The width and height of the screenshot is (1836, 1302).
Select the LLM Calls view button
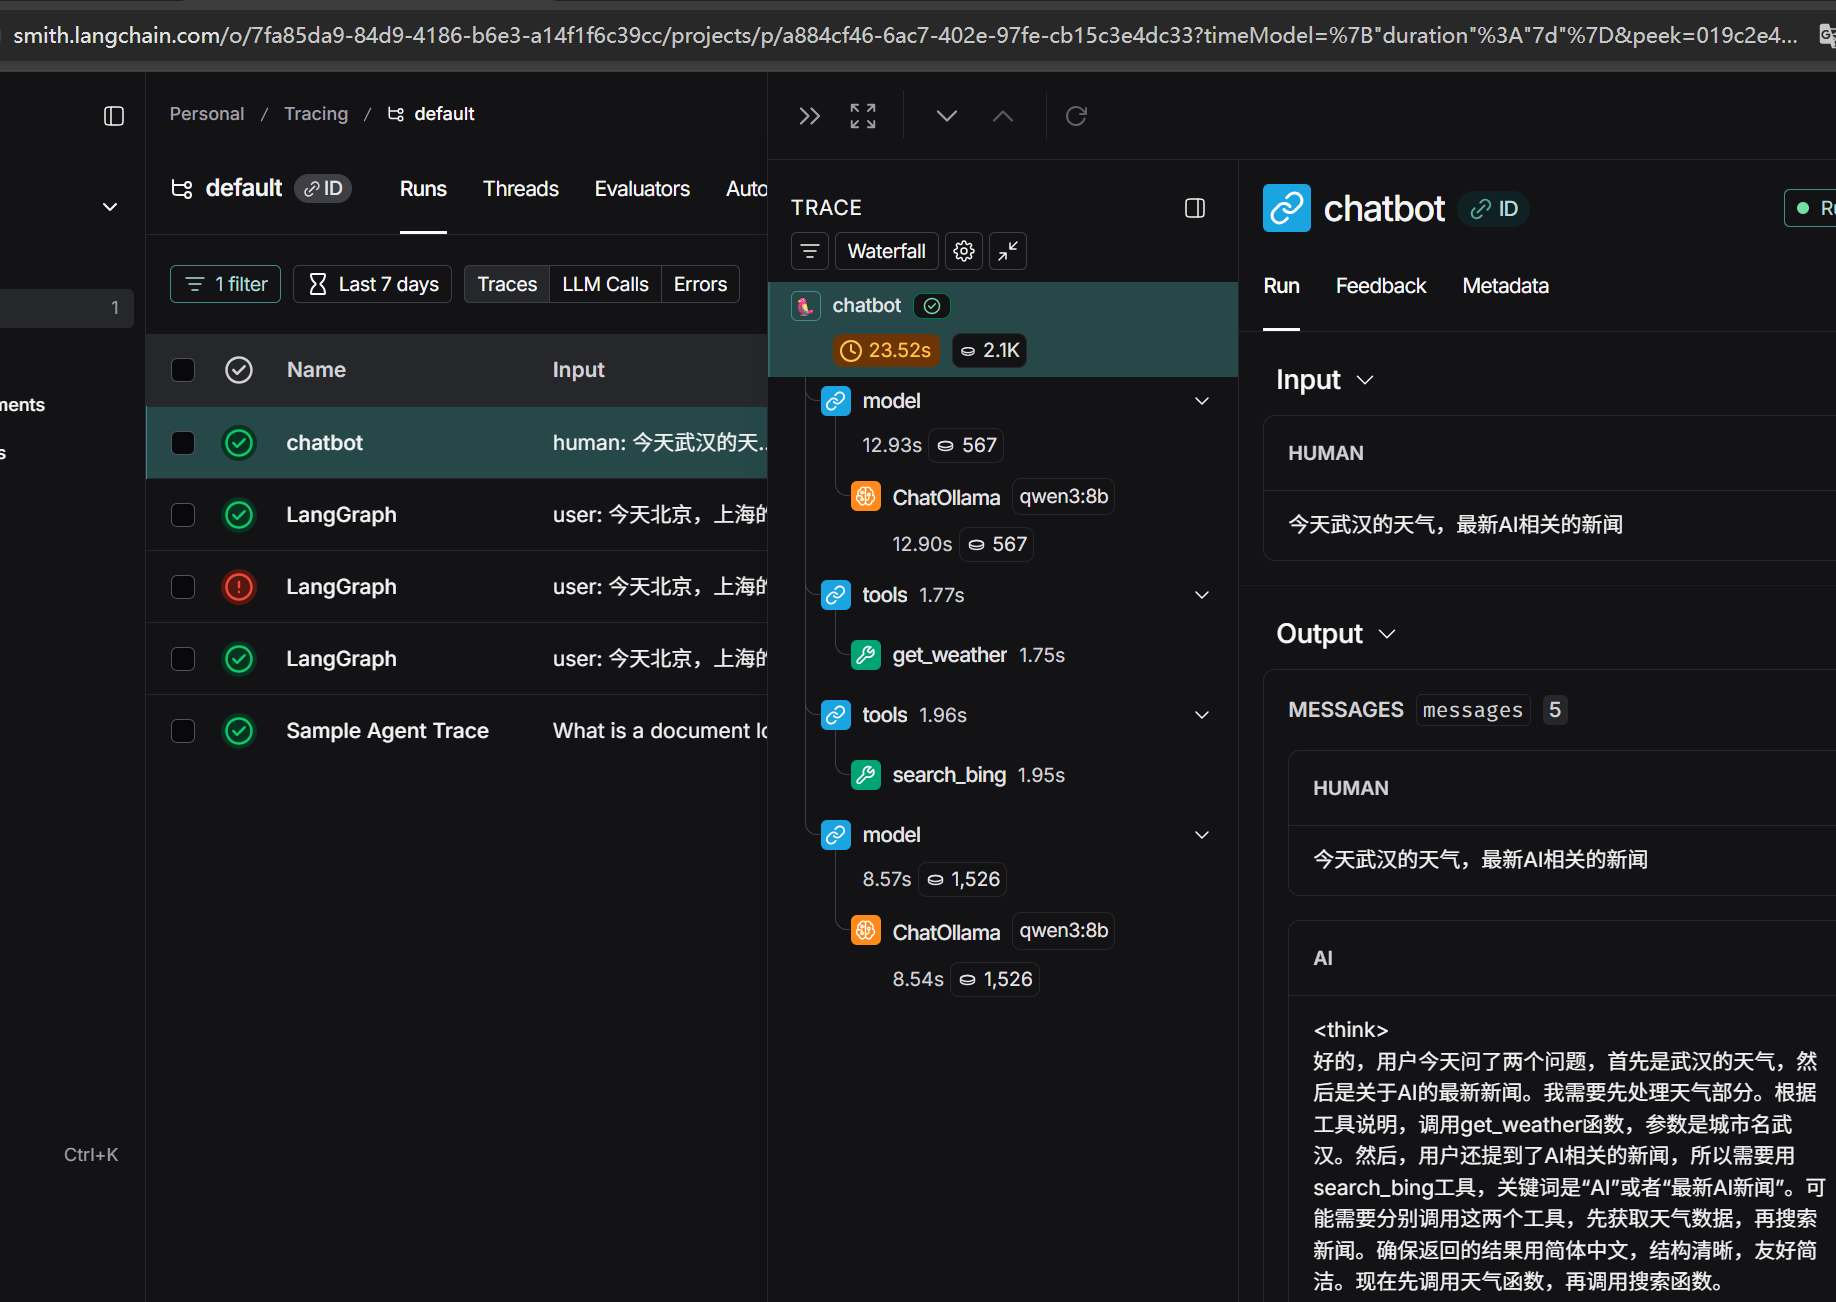click(x=605, y=284)
